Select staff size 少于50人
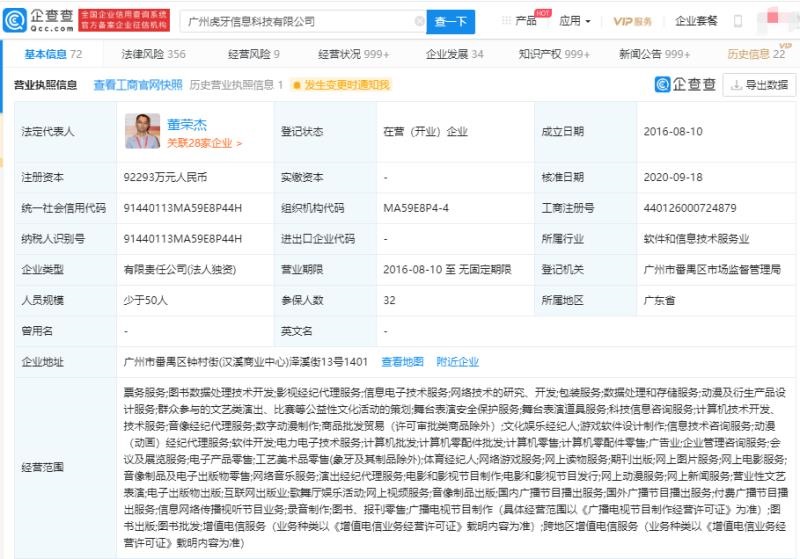This screenshot has height=559, width=800. coord(145,300)
